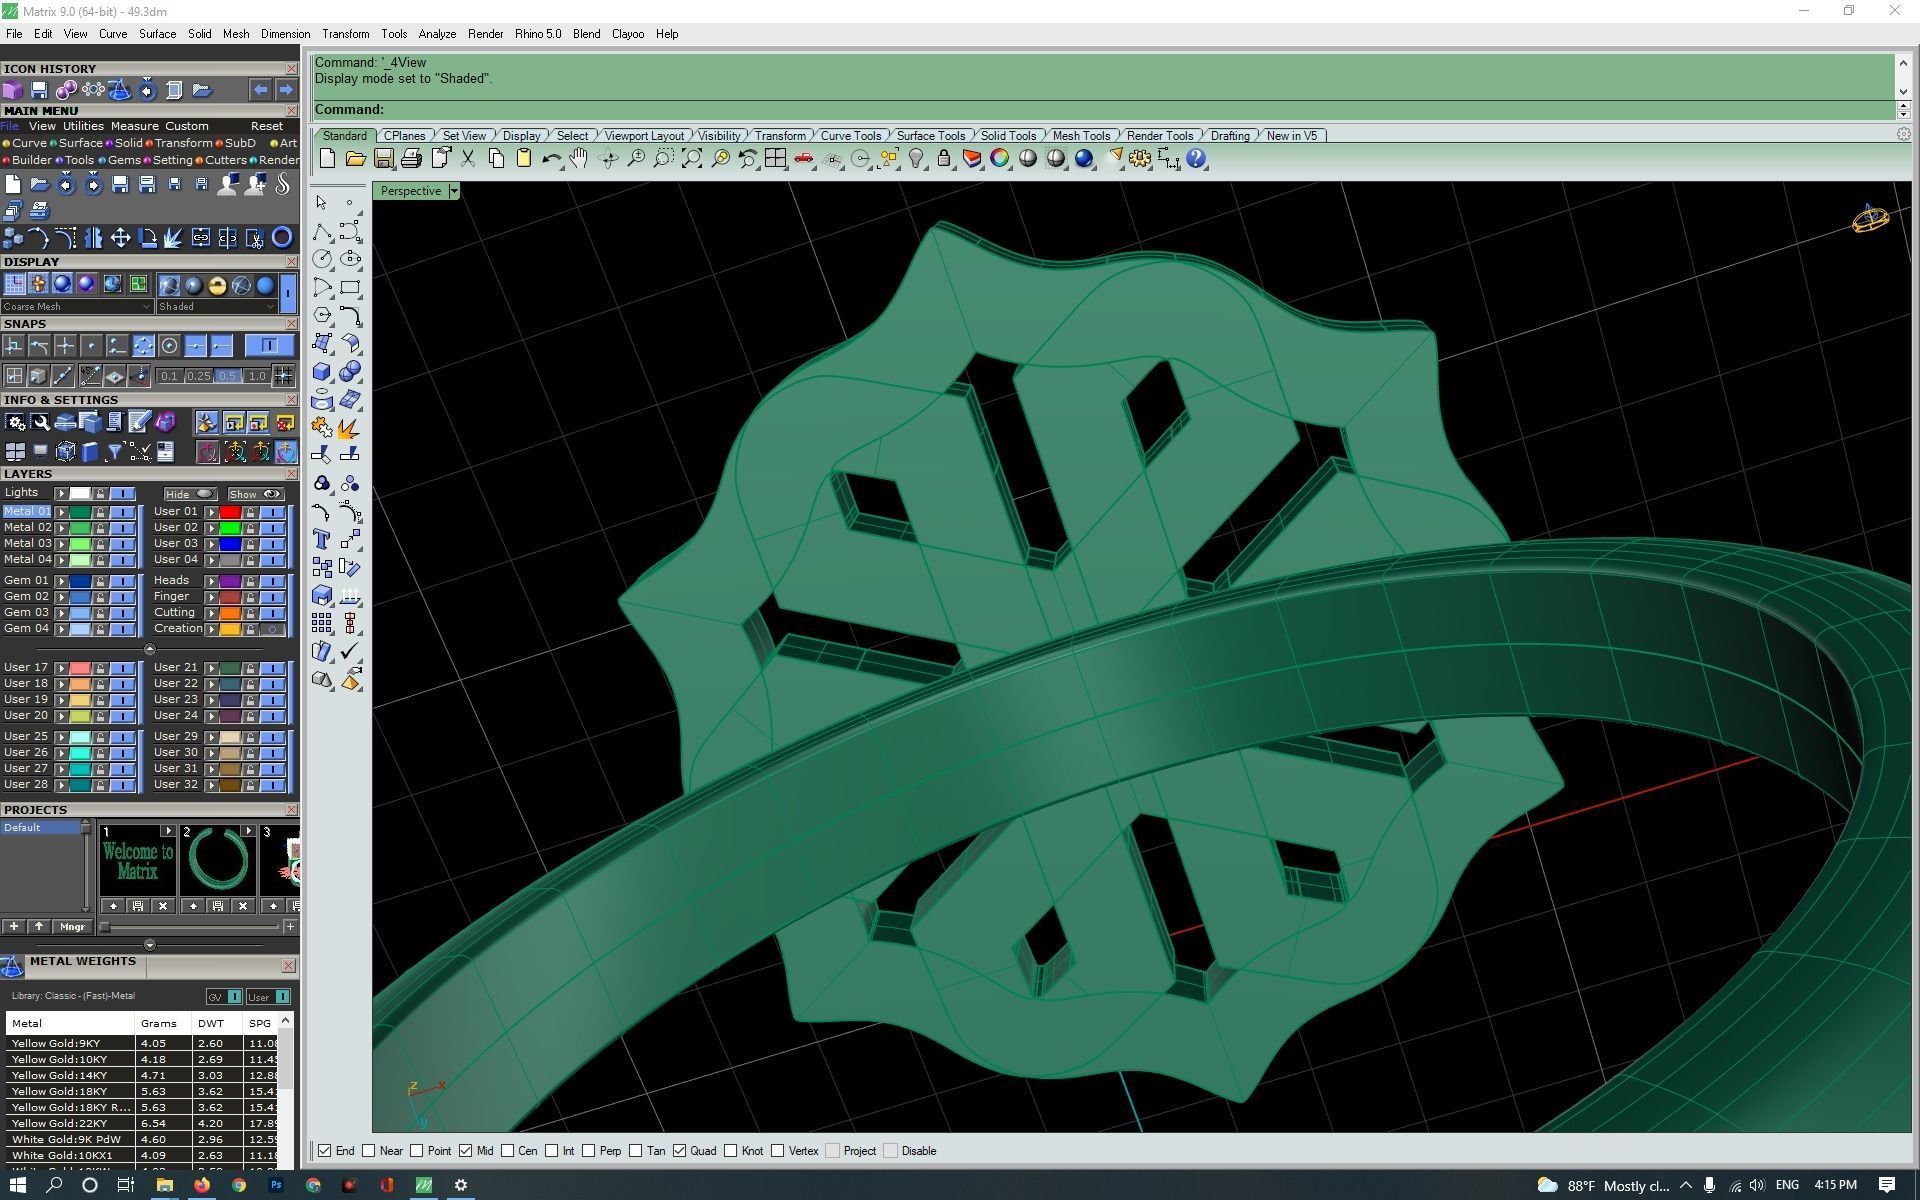Click the wrench search icon in Info & Settings
The image size is (1920, 1200).
[x=40, y=423]
